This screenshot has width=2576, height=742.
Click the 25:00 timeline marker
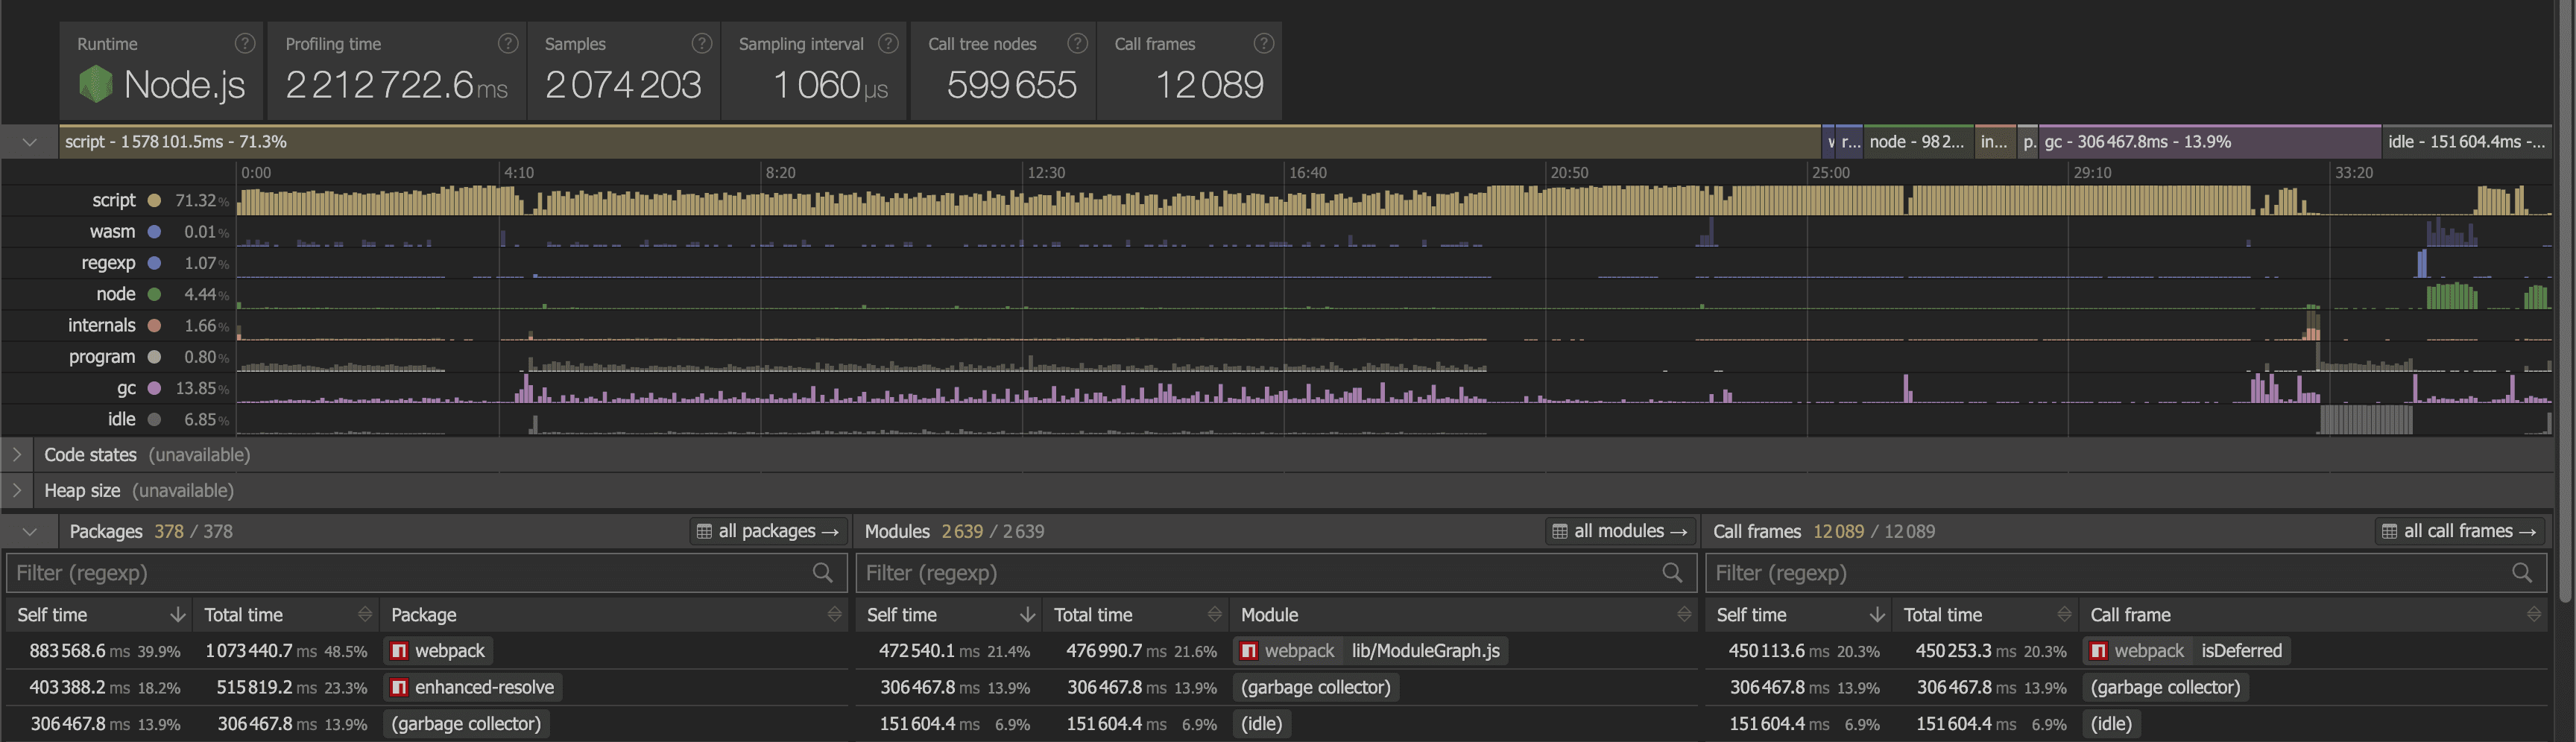[x=1830, y=172]
